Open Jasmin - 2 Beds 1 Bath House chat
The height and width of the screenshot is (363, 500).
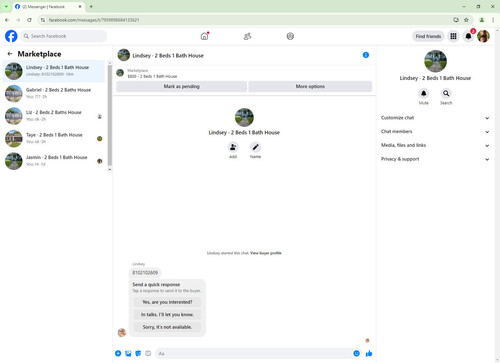coord(54,161)
